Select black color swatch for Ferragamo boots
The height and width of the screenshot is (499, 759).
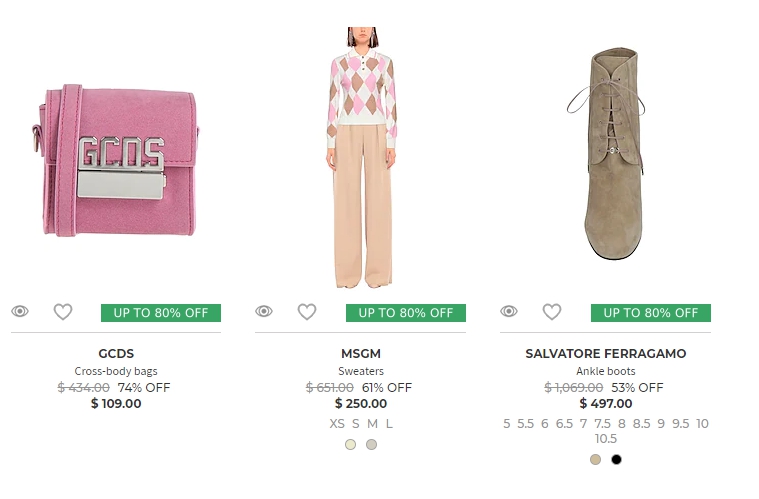coord(617,460)
